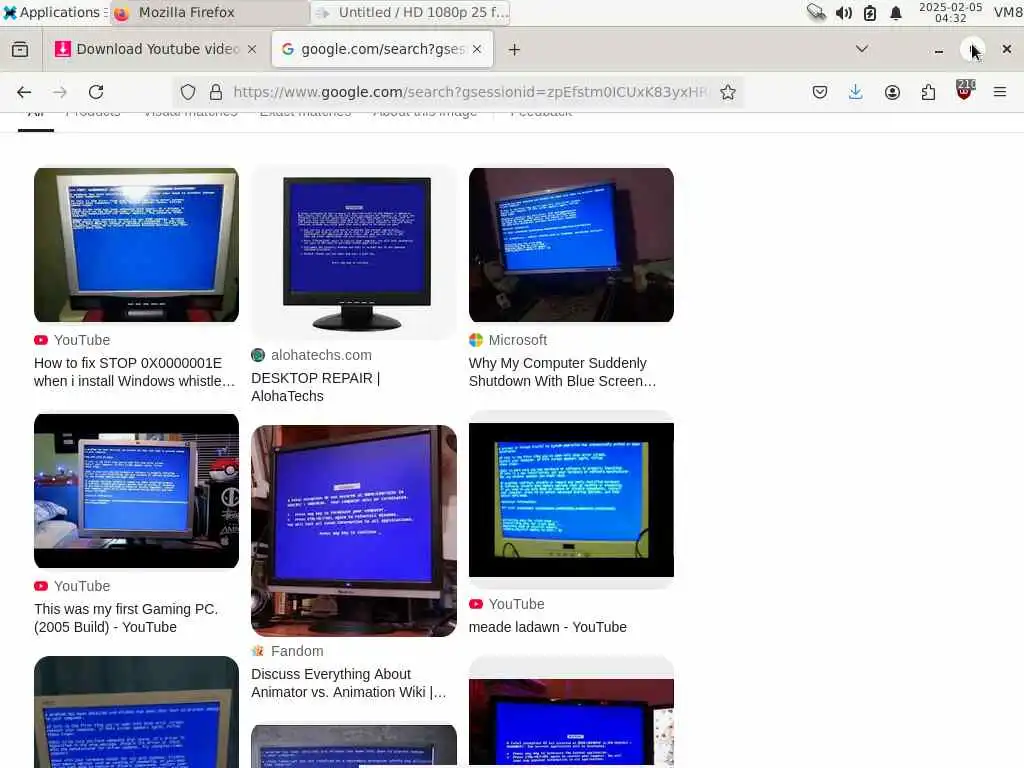This screenshot has width=1024, height=768.
Task: Expand the list all tabs chevron
Action: tap(862, 49)
